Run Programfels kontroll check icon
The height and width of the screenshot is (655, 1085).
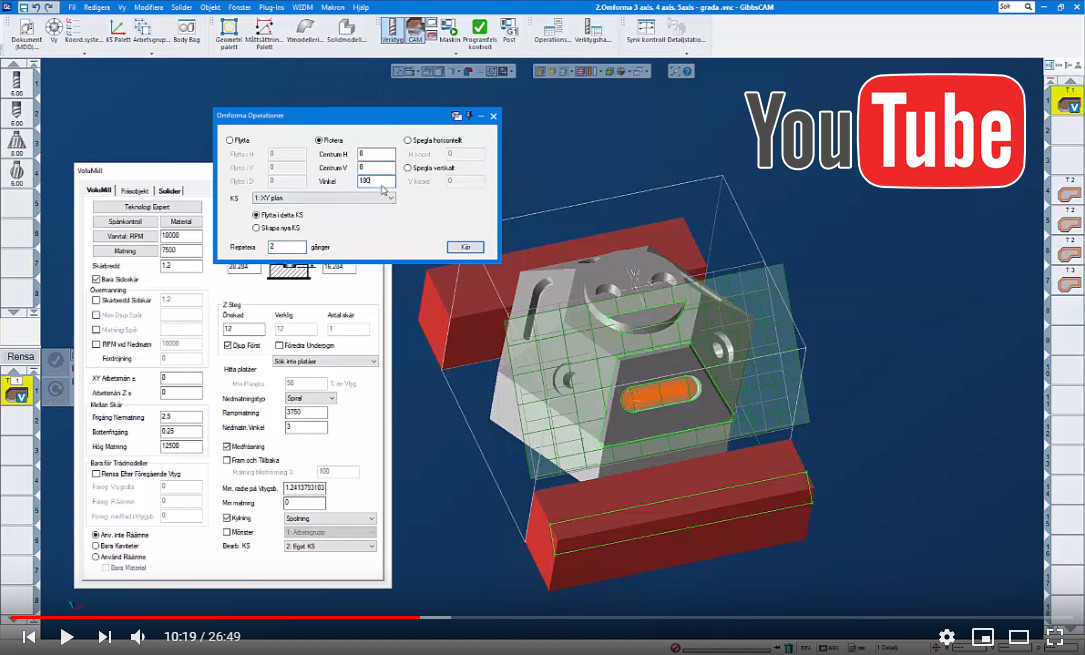tap(479, 28)
